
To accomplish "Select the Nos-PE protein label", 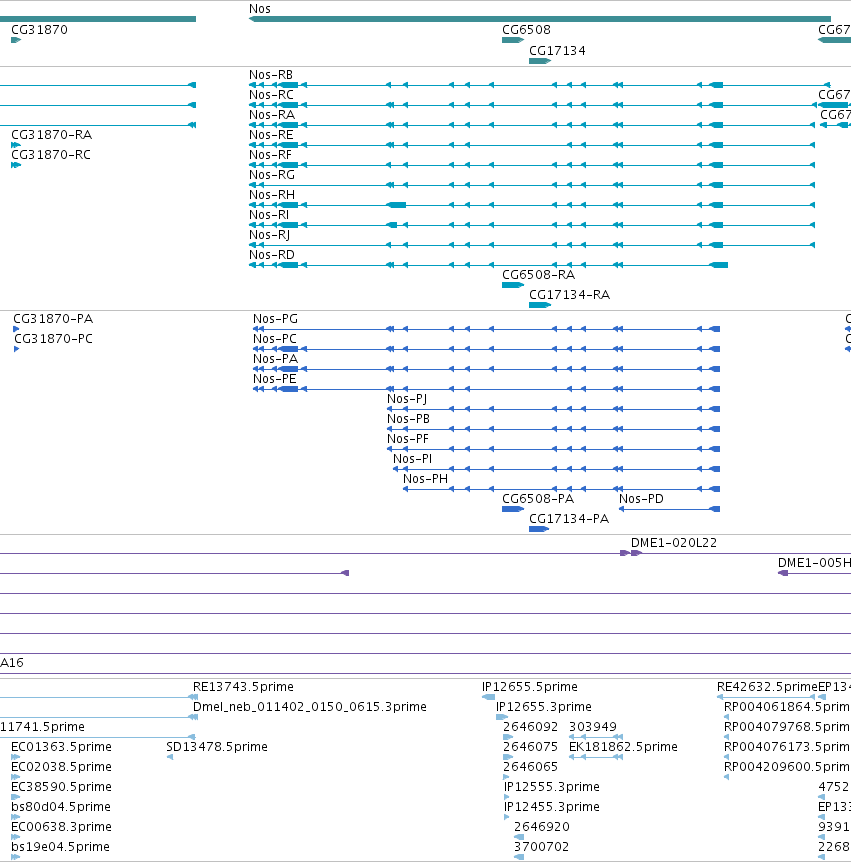I will point(275,379).
